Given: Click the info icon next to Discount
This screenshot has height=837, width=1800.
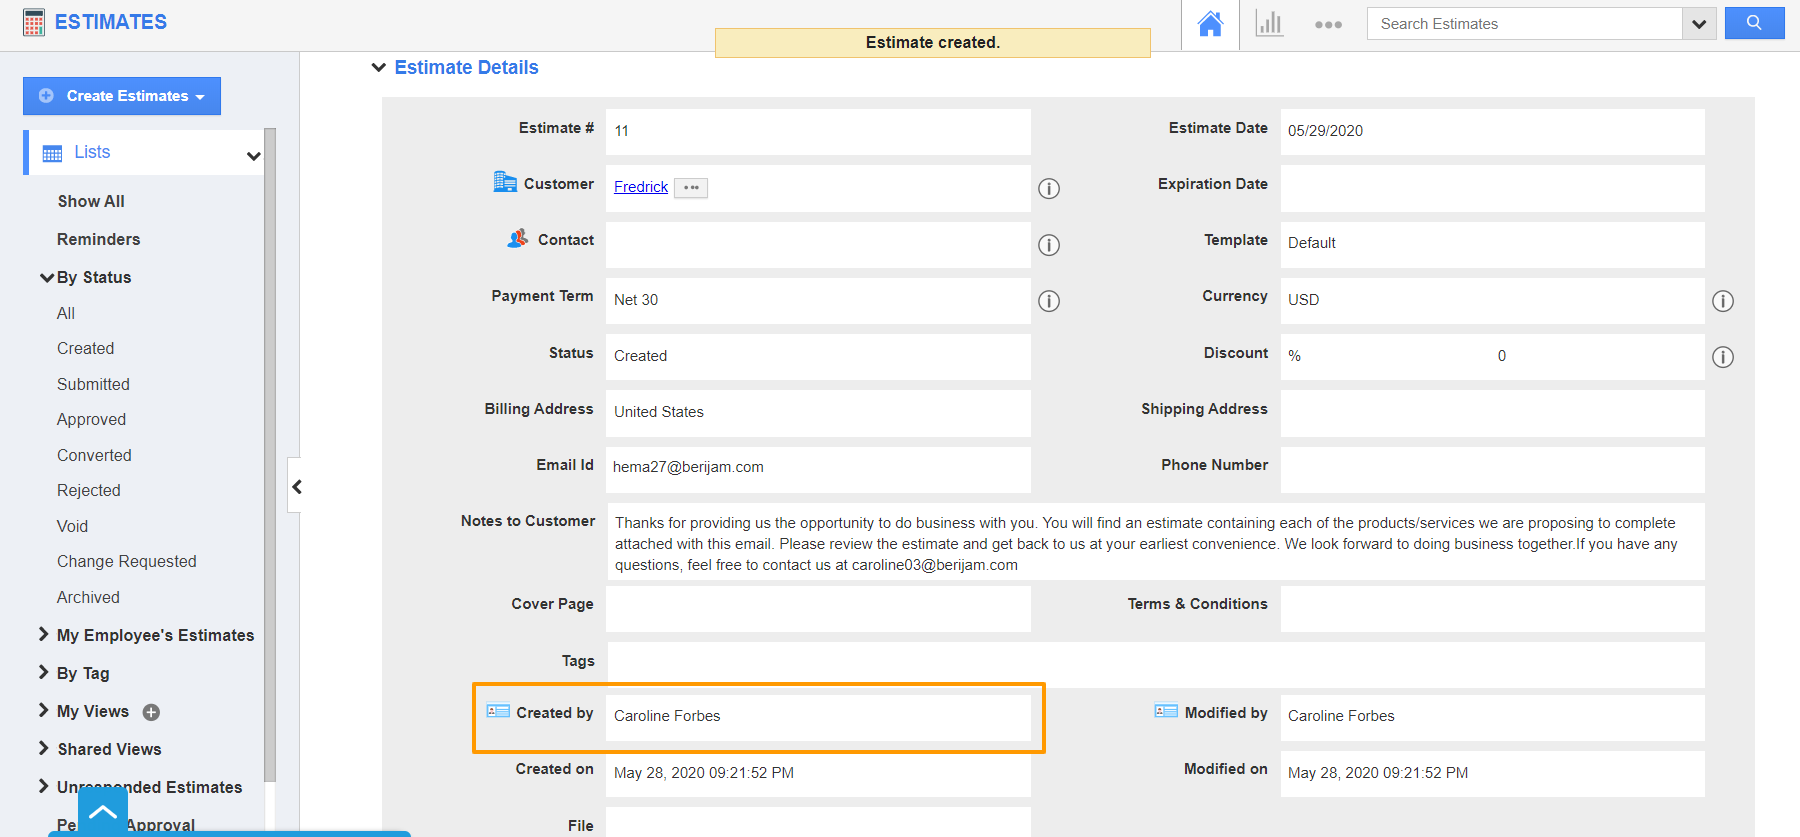Looking at the screenshot, I should 1722,357.
